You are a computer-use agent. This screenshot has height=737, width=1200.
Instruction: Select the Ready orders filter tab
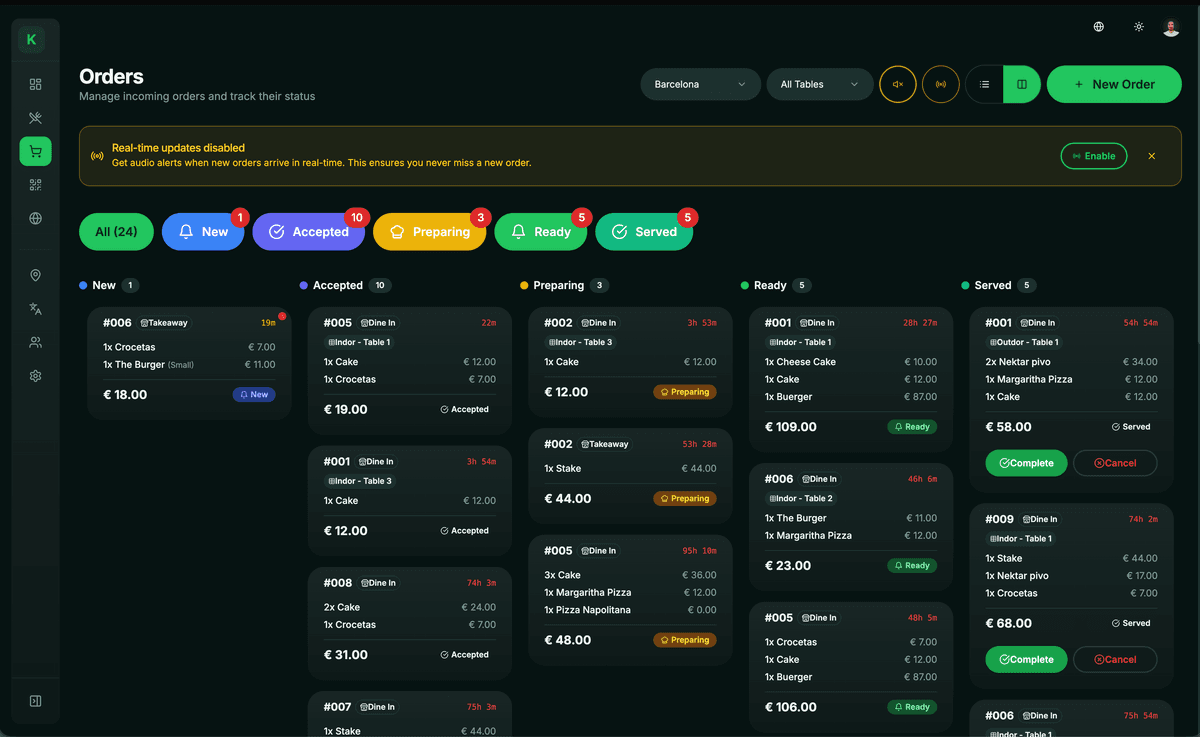[541, 231]
